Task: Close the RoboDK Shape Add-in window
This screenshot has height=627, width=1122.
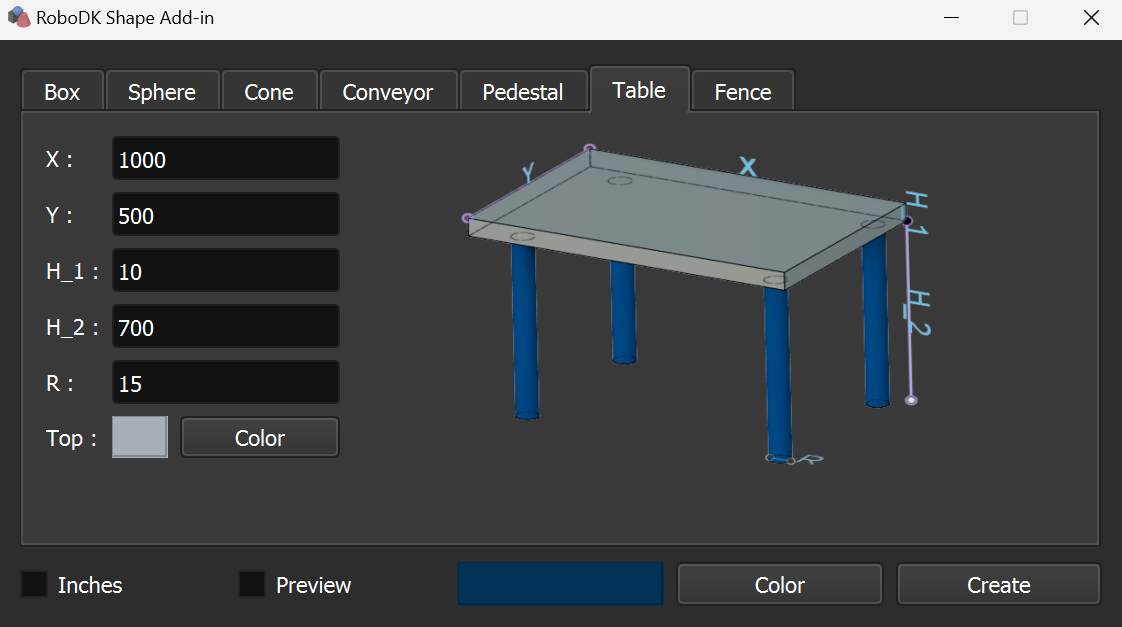Action: coord(1091,18)
